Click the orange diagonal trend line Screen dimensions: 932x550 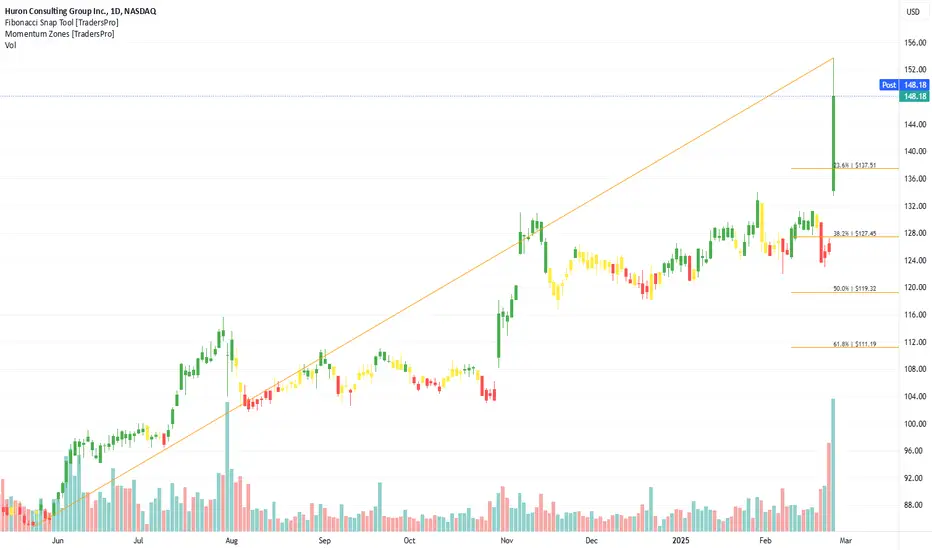coord(440,291)
